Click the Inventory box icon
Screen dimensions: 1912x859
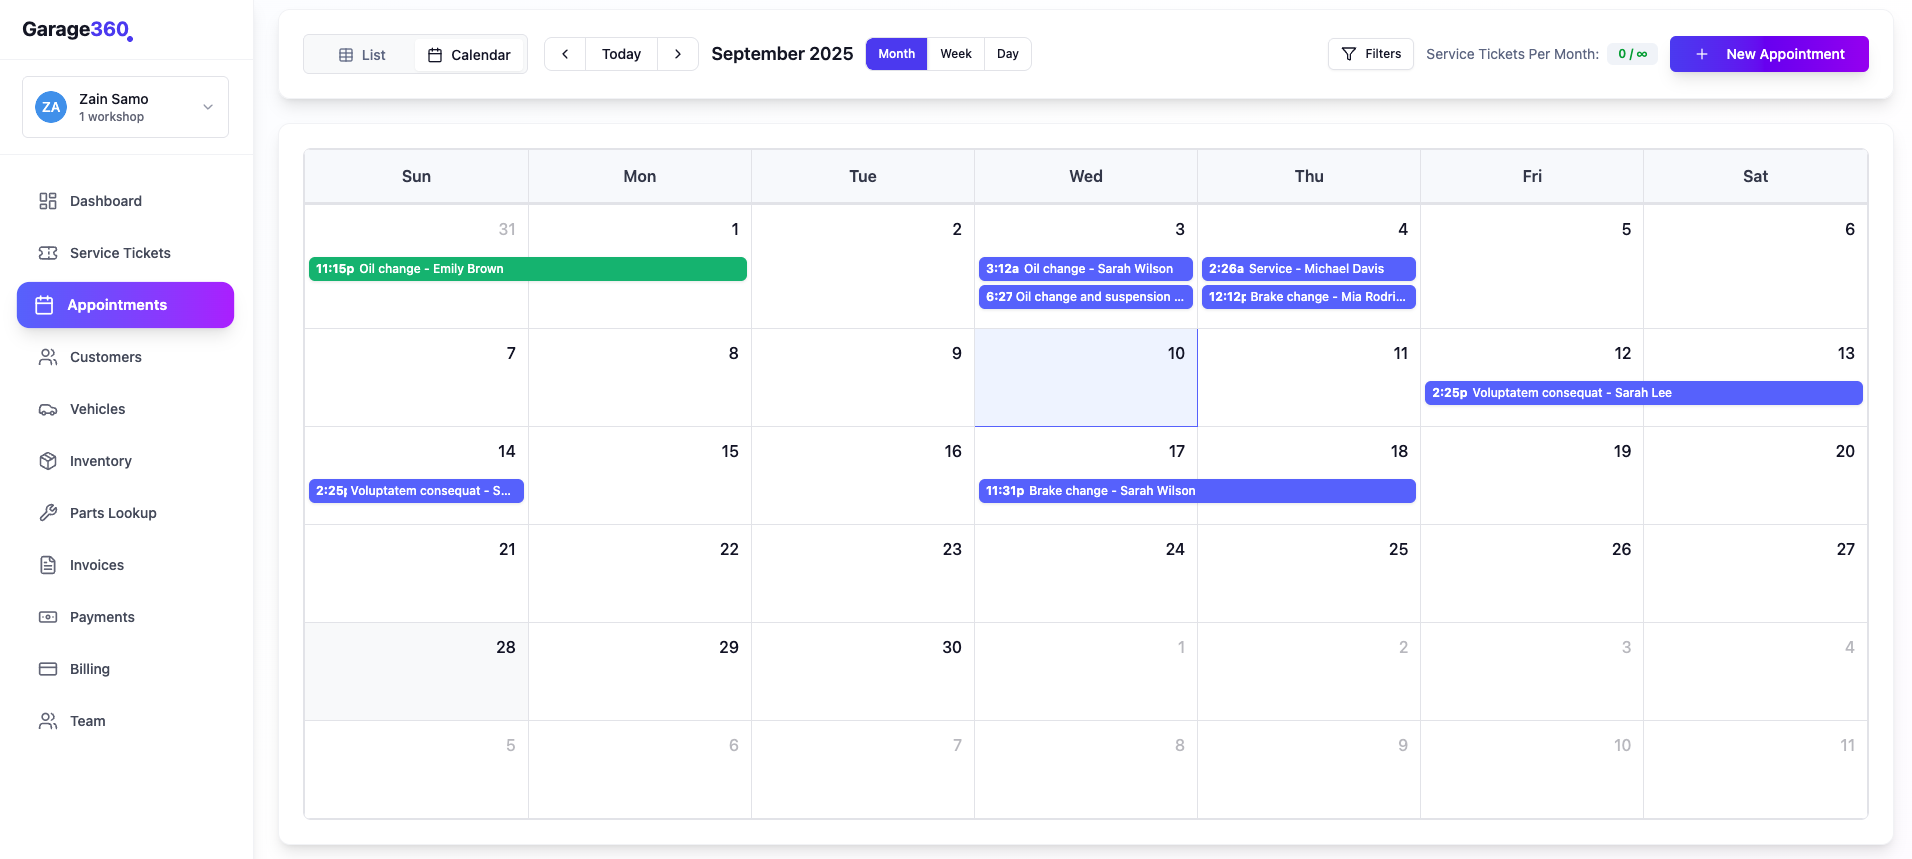(x=48, y=461)
